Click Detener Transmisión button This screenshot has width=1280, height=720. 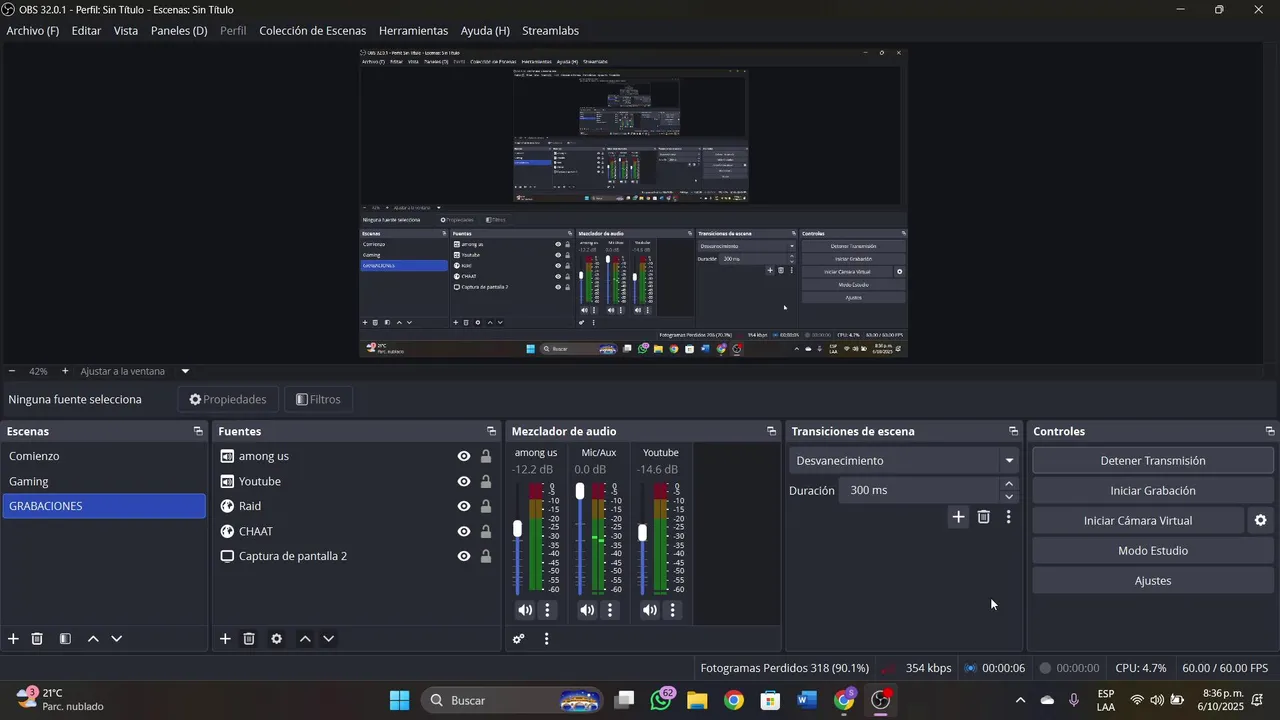[1153, 461]
